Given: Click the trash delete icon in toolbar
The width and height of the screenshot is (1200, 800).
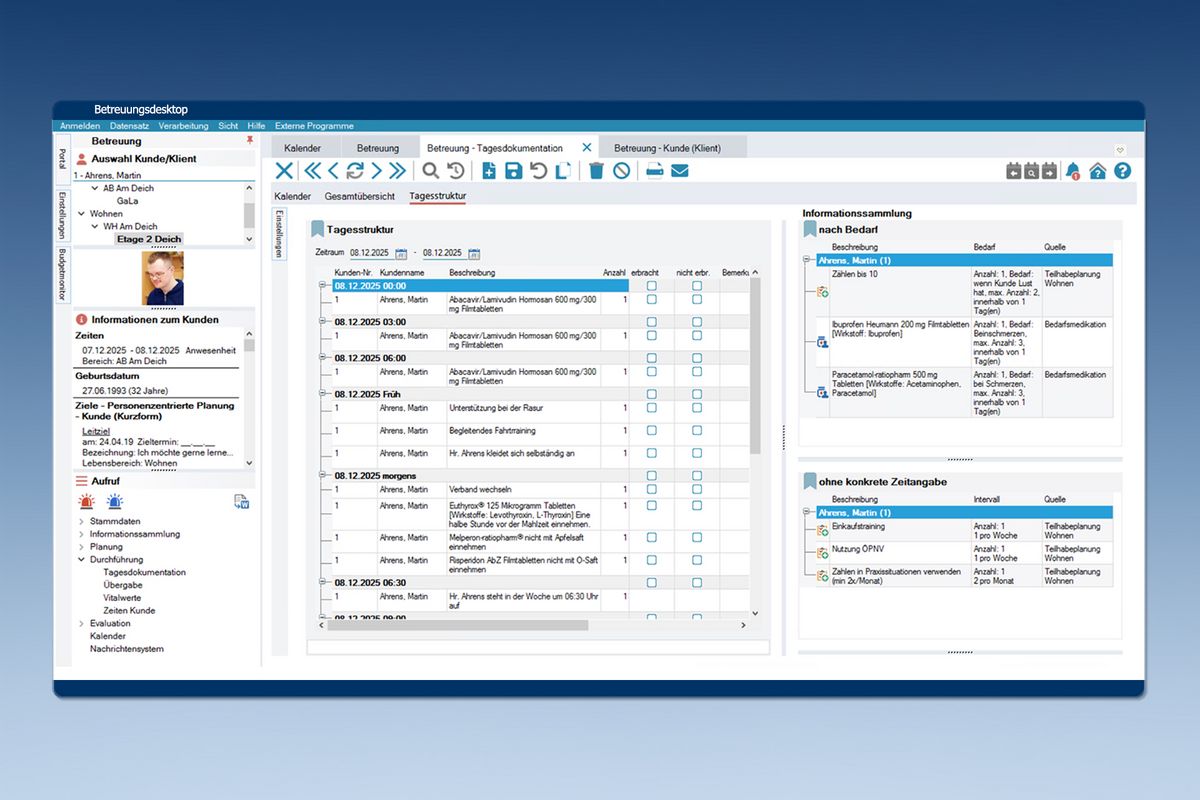Looking at the screenshot, I should pyautogui.click(x=596, y=171).
